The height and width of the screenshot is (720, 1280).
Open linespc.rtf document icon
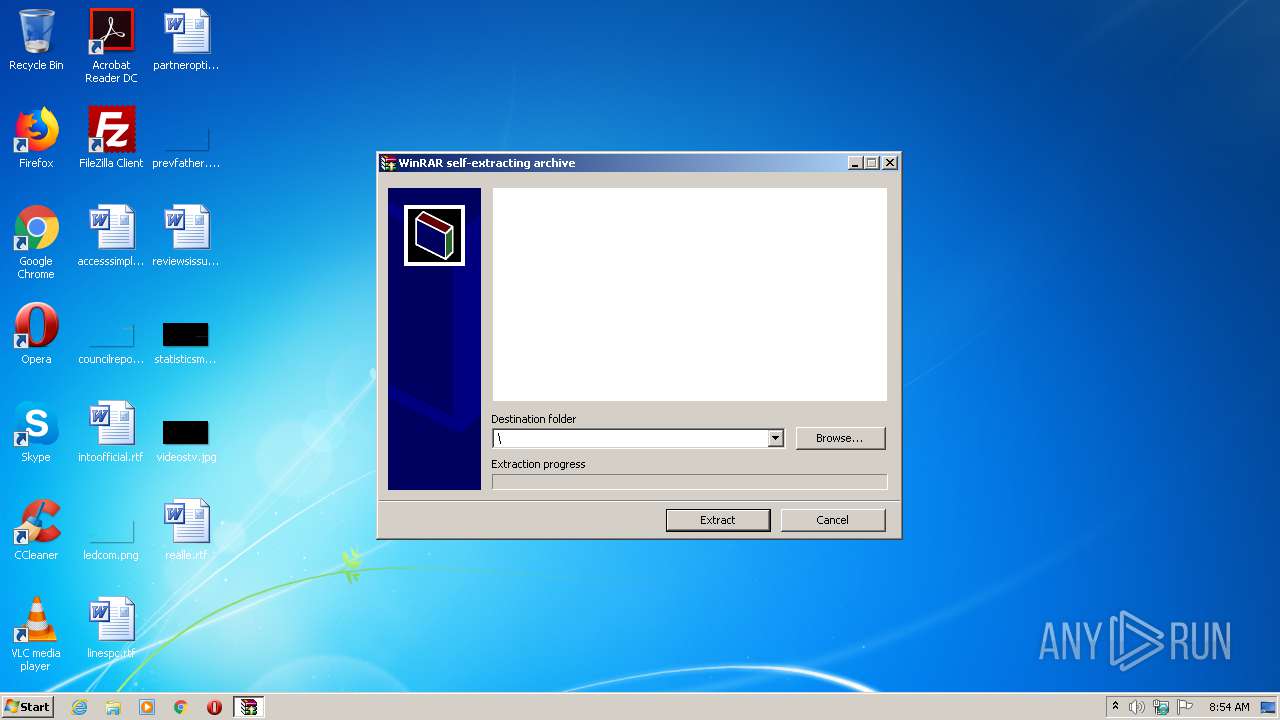click(111, 628)
